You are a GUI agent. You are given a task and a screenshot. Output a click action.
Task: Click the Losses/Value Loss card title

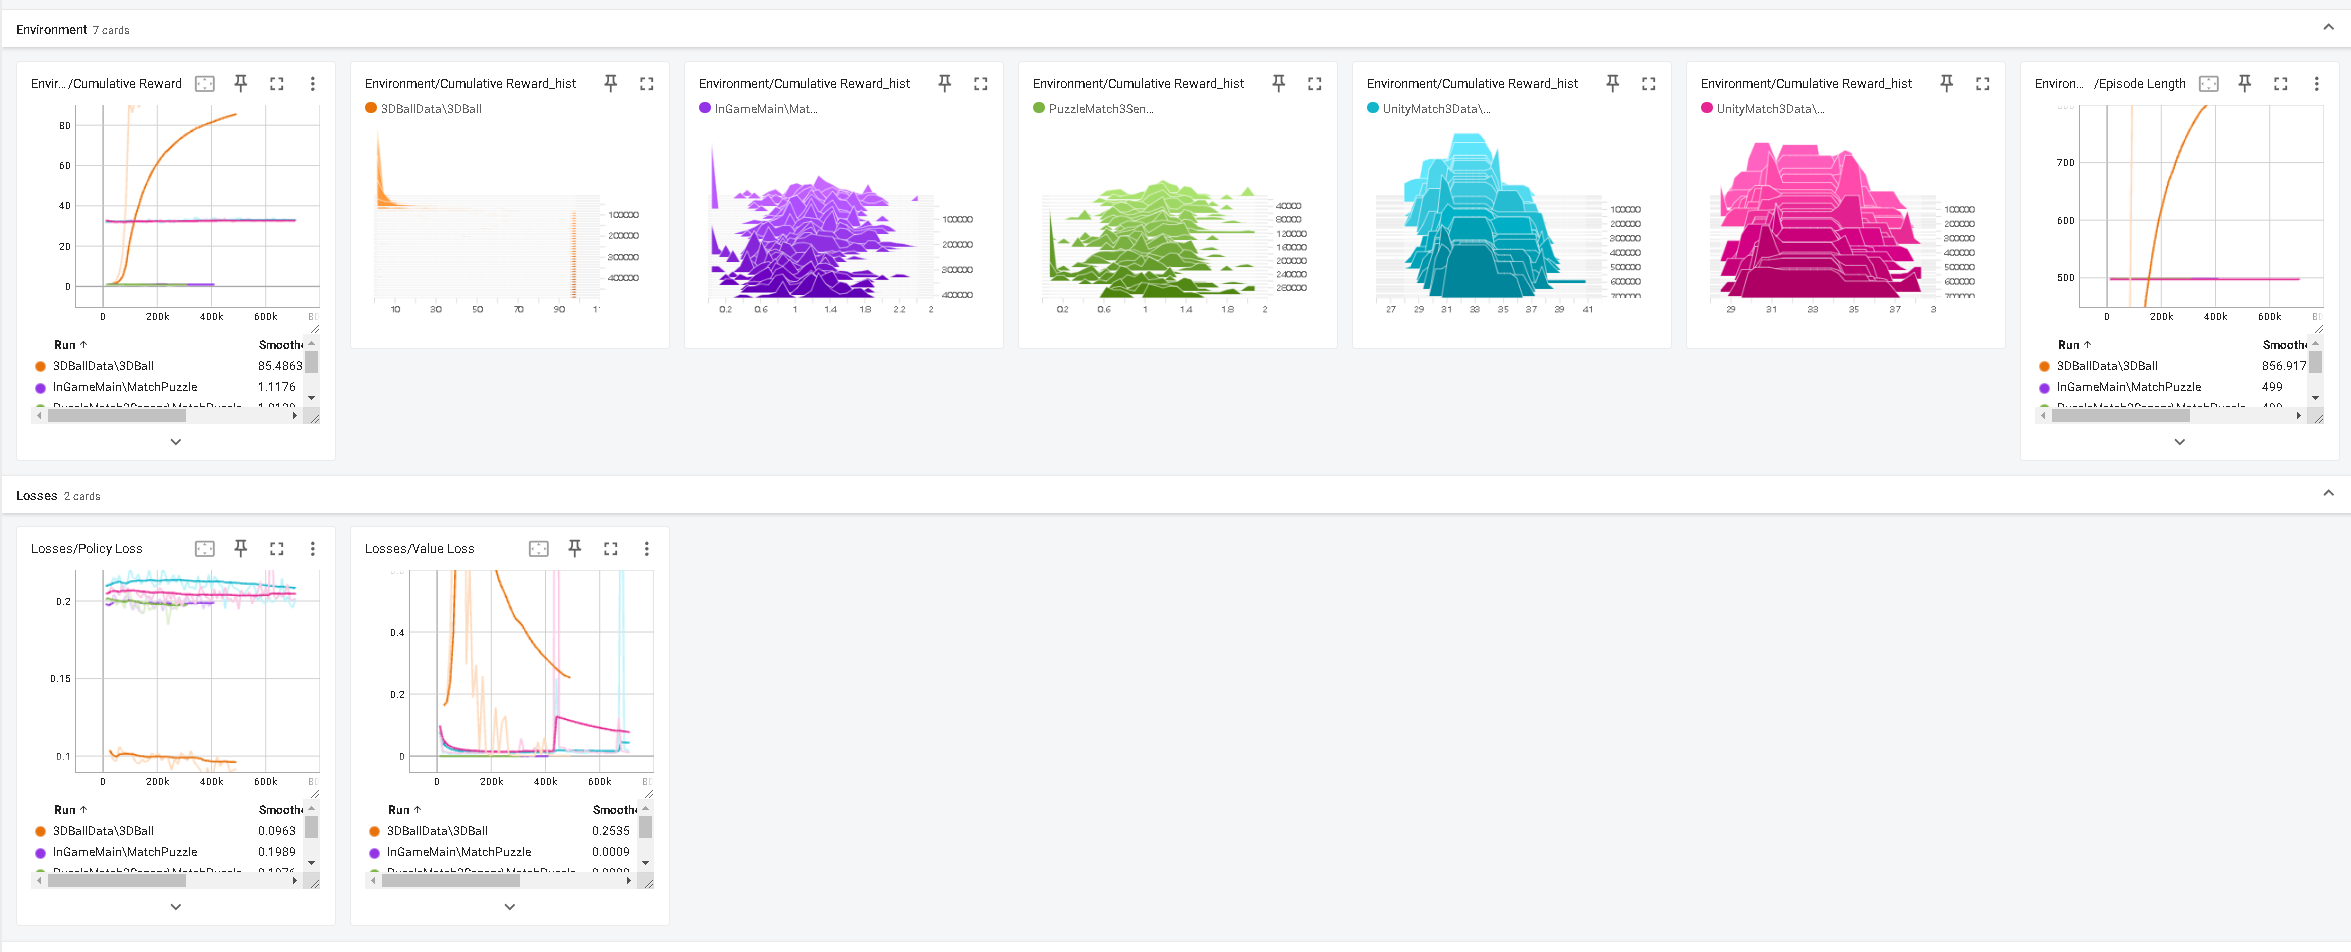(x=420, y=549)
